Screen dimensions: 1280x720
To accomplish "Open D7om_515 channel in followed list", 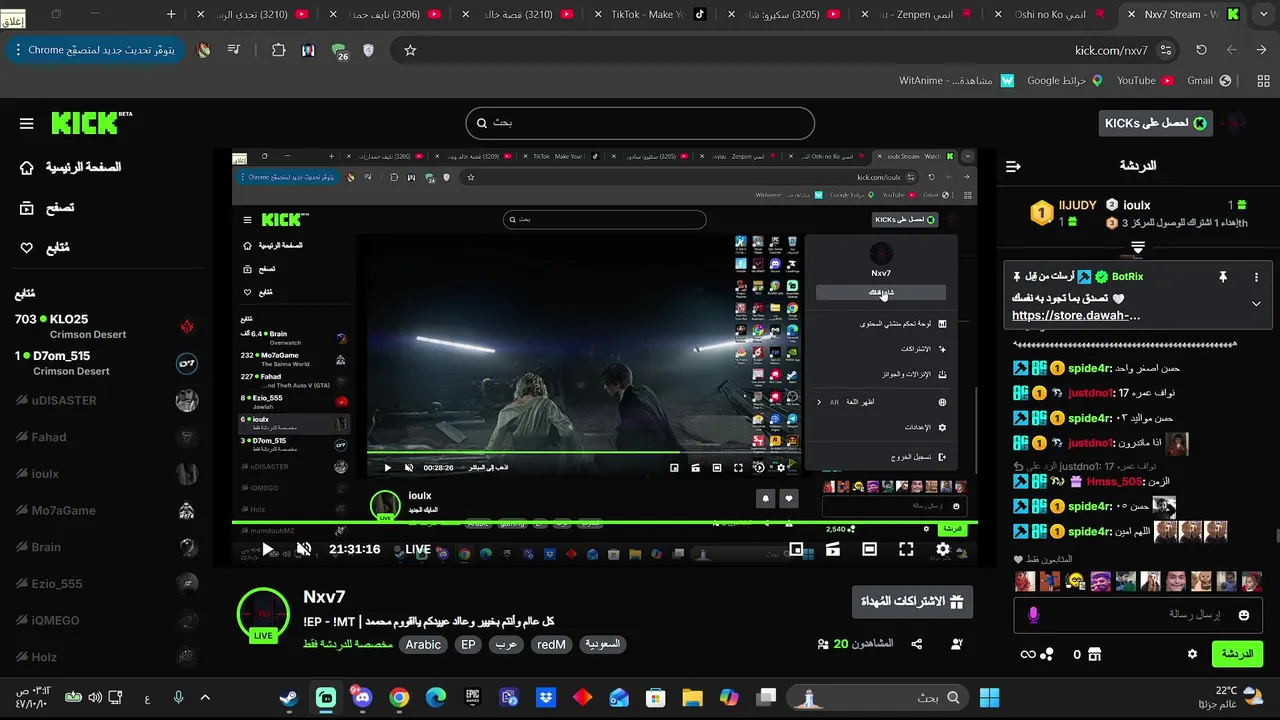I will click(106, 363).
